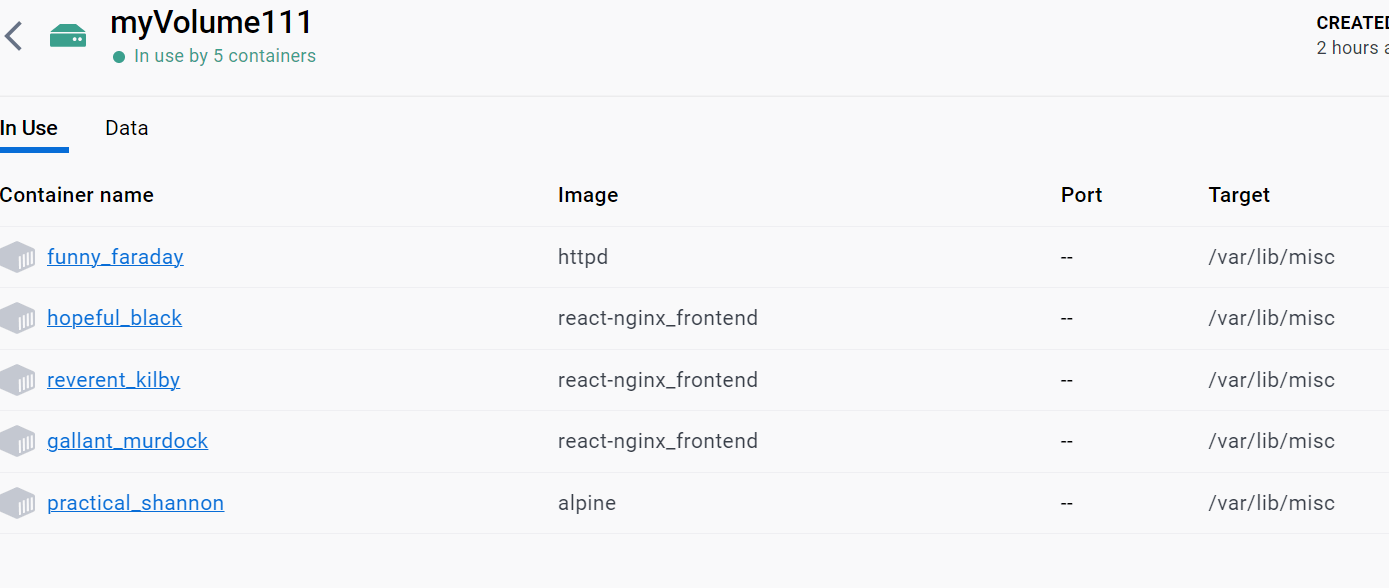Click the Port column header
This screenshot has height=588, width=1389.
(x=1081, y=195)
